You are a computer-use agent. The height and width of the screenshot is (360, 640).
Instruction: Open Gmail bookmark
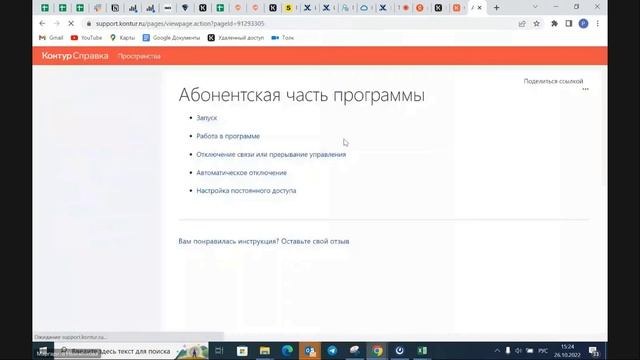51,38
